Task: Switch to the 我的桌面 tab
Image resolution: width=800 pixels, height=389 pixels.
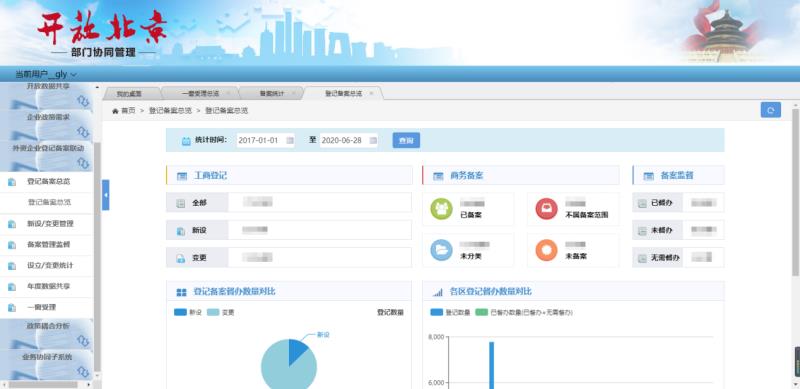Action: pos(129,94)
